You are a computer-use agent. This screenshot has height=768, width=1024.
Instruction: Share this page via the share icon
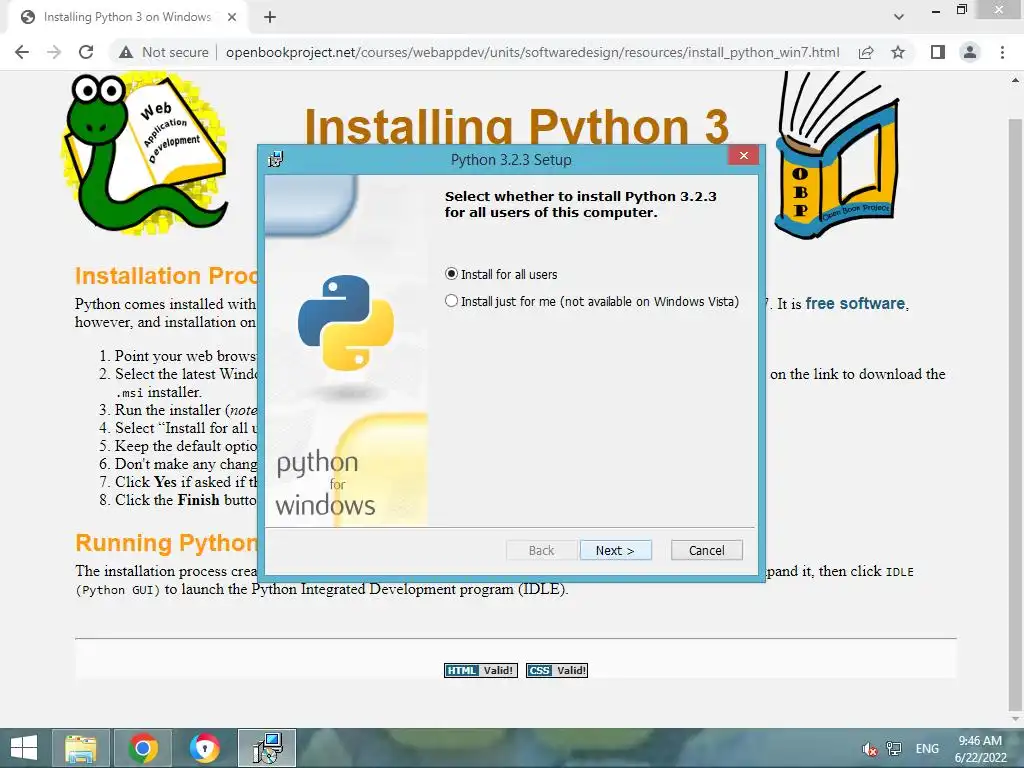pos(866,52)
